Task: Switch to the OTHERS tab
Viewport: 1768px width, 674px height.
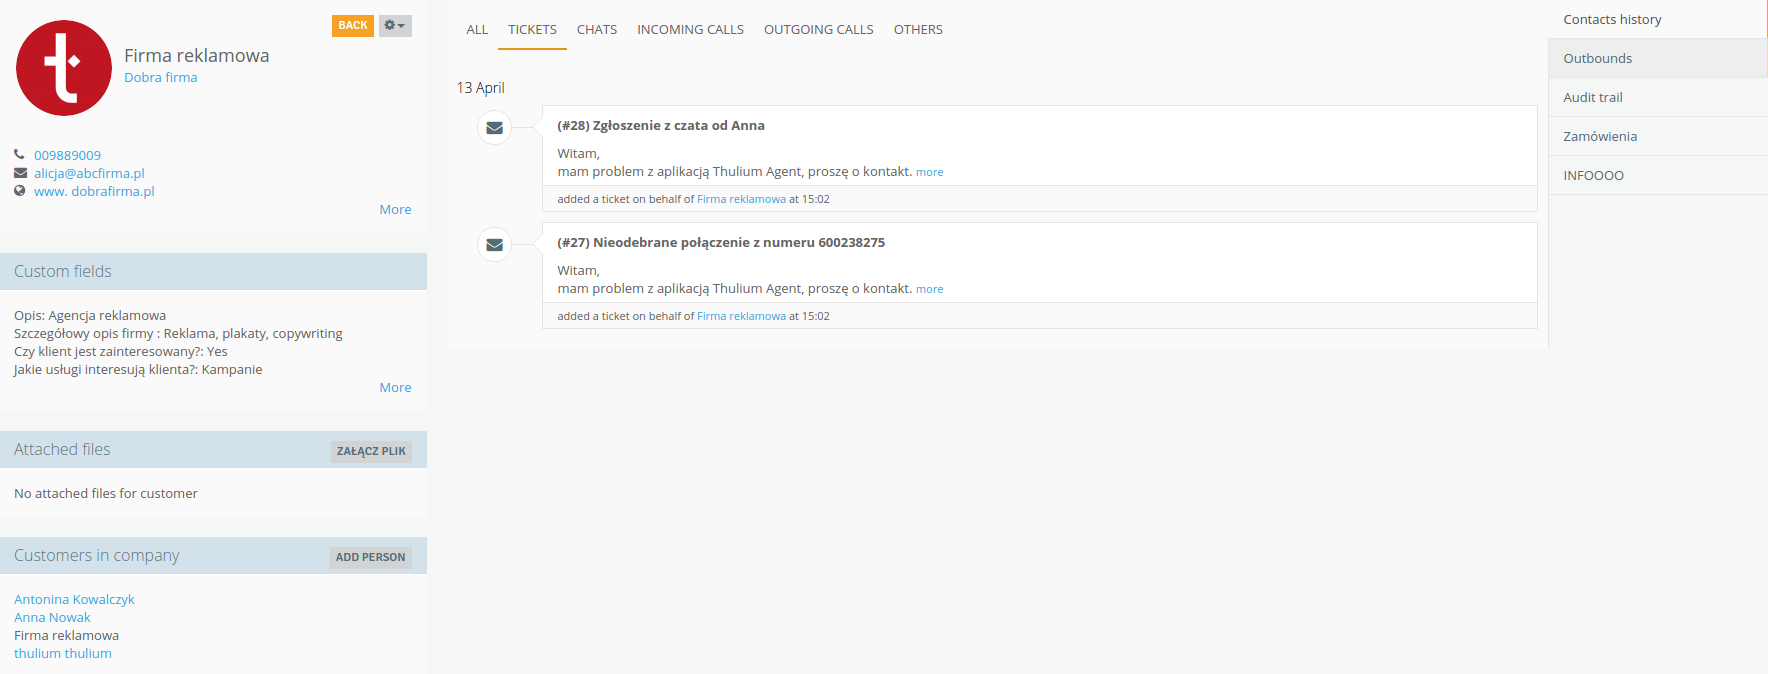Action: [918, 29]
